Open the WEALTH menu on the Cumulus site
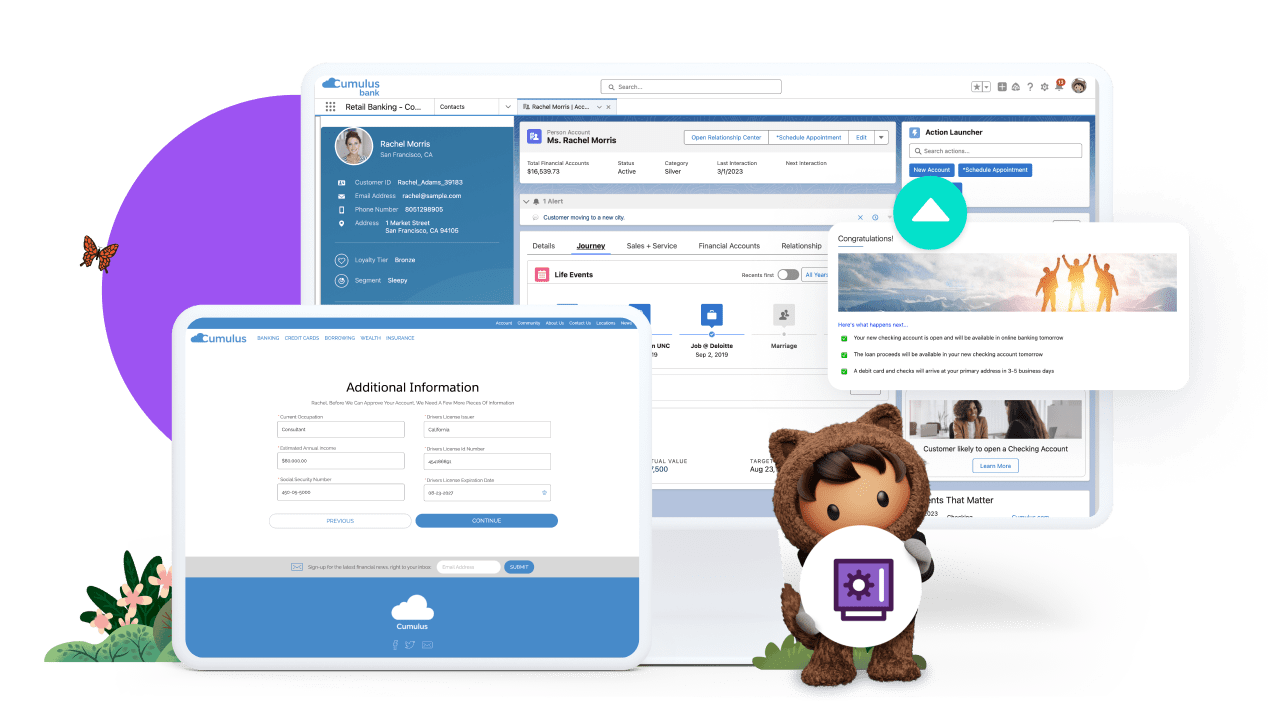 pos(371,338)
